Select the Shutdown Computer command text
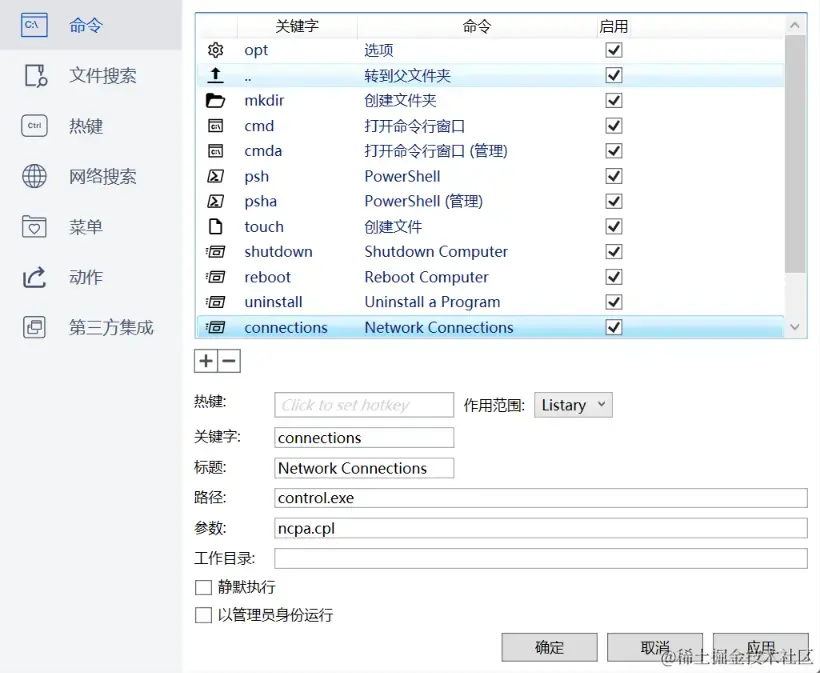Screen dimensions: 820x673 (x=436, y=252)
